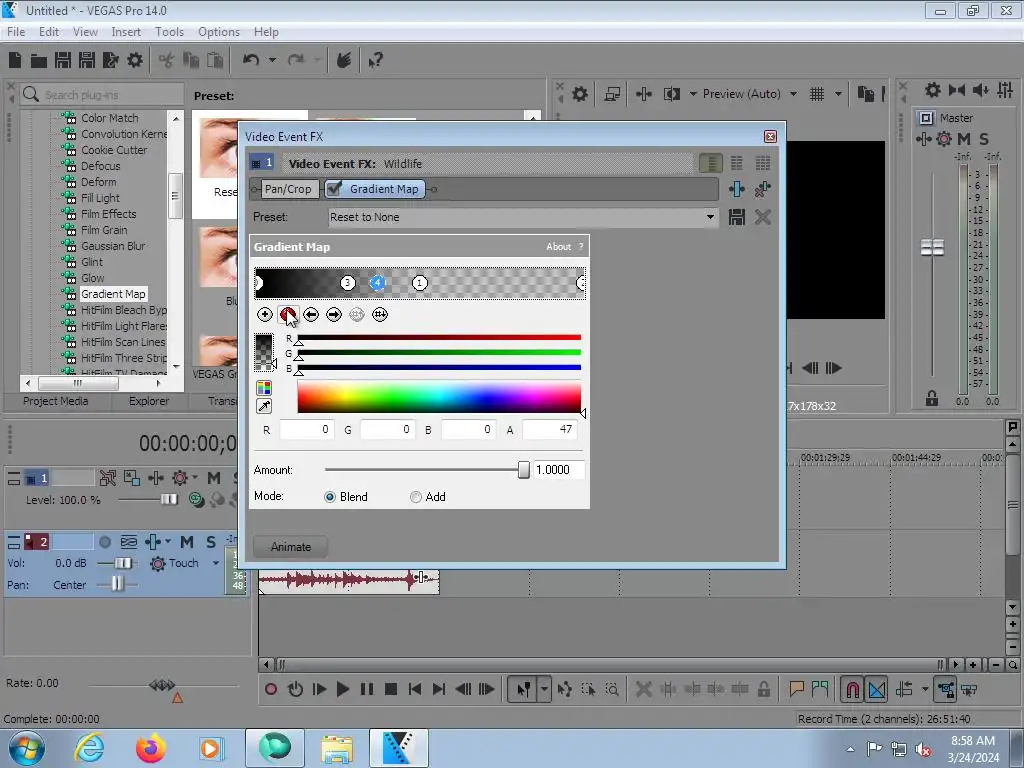Switch to the Explorer tab
Screen dimensions: 1024x768
tap(149, 401)
